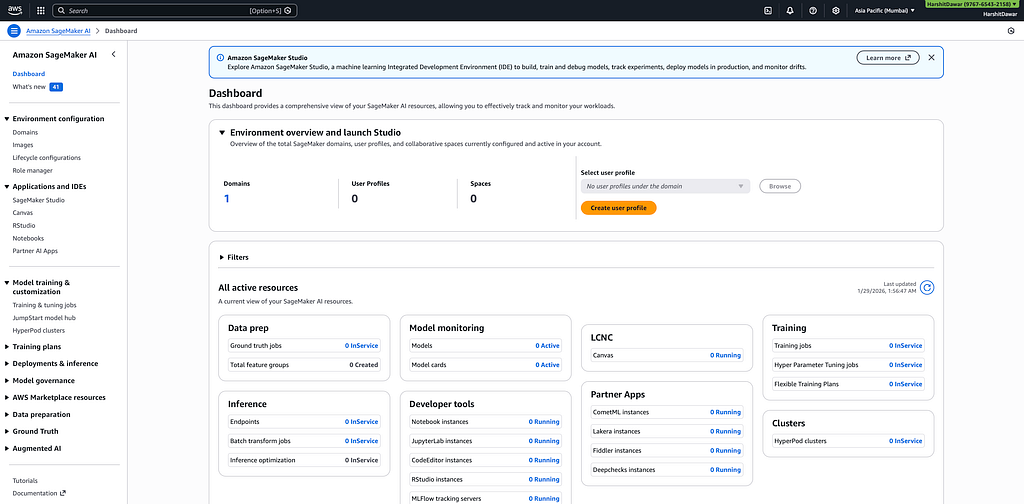Click the search bar in header
The image size is (1024, 504).
click(x=174, y=10)
